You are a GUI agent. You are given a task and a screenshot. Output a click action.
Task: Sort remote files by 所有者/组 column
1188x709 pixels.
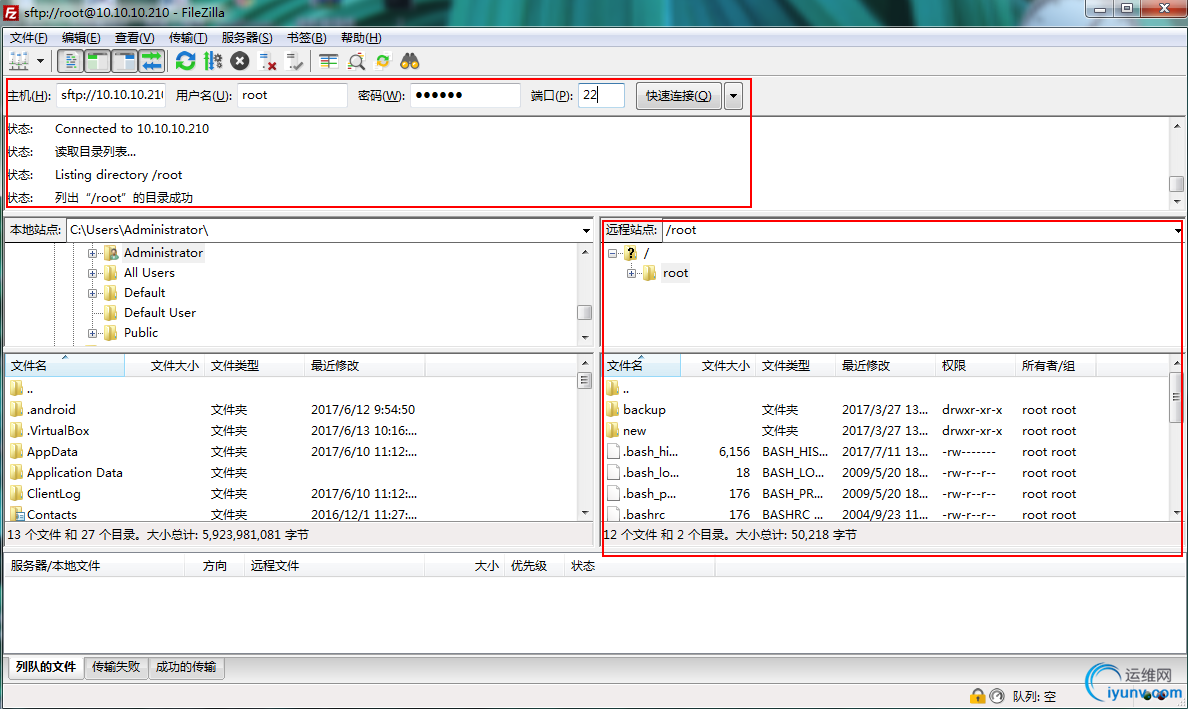point(1055,366)
